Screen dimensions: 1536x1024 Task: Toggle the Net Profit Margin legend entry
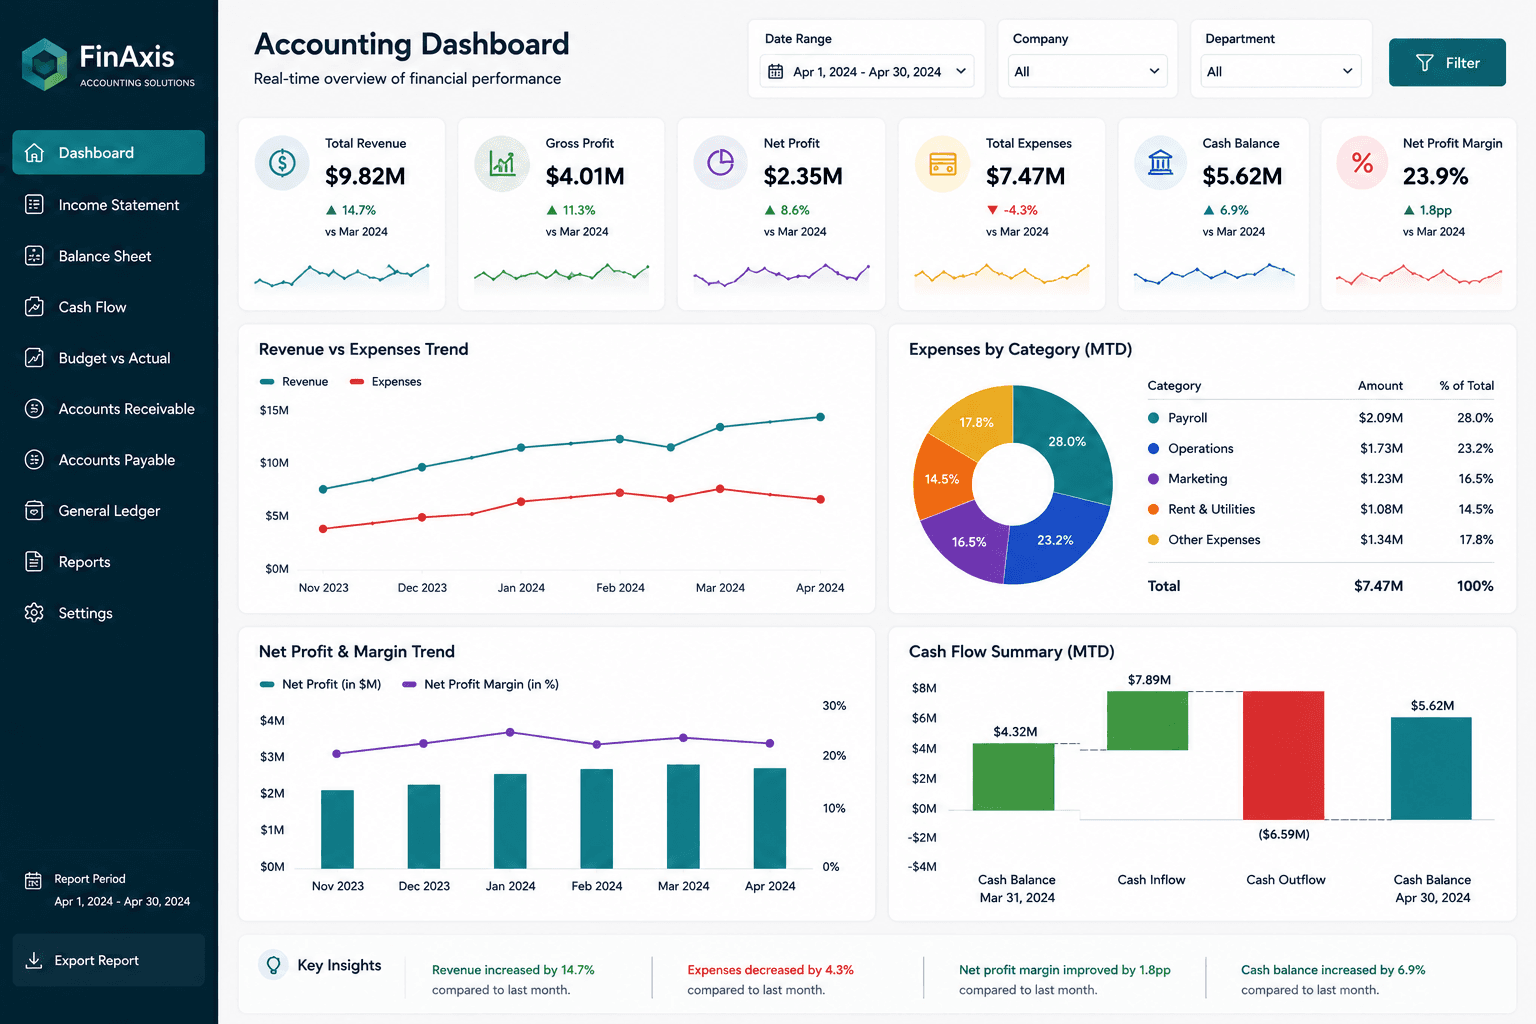[x=480, y=685]
